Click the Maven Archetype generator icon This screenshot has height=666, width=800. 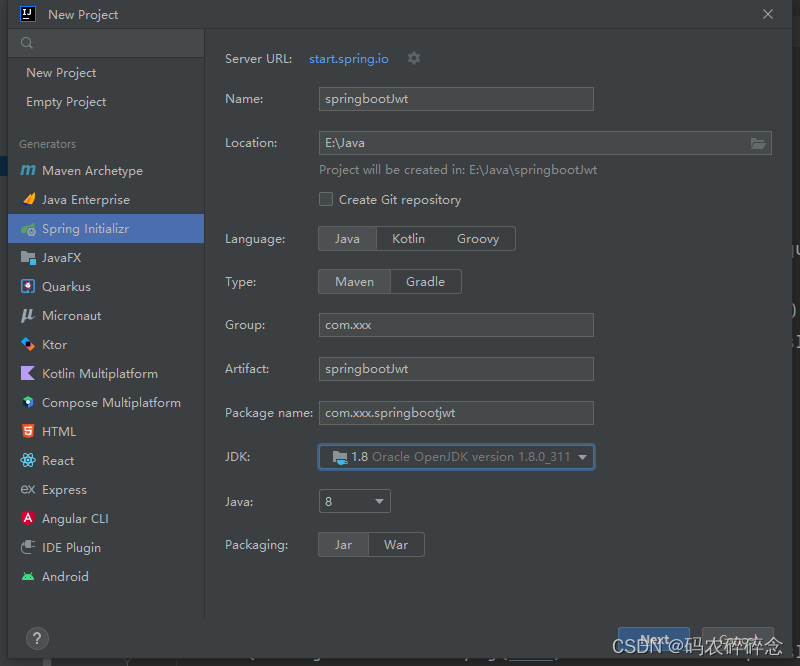pyautogui.click(x=28, y=170)
